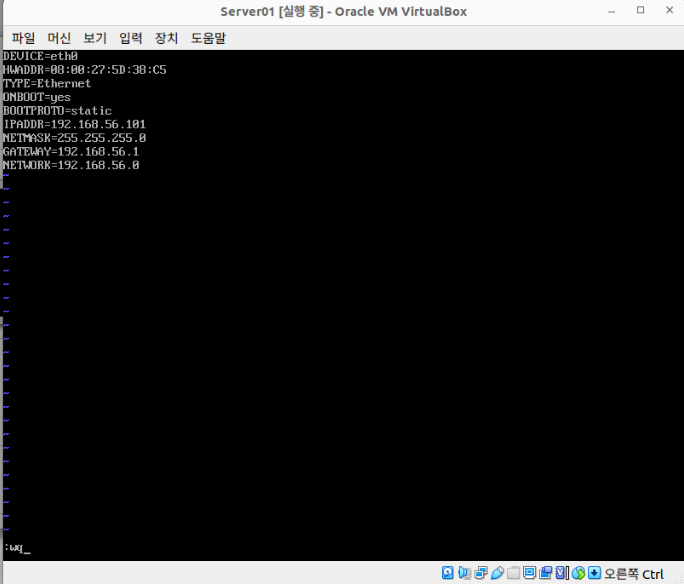Click the shared folders status icon
Image resolution: width=684 pixels, height=584 pixels.
tap(513, 573)
